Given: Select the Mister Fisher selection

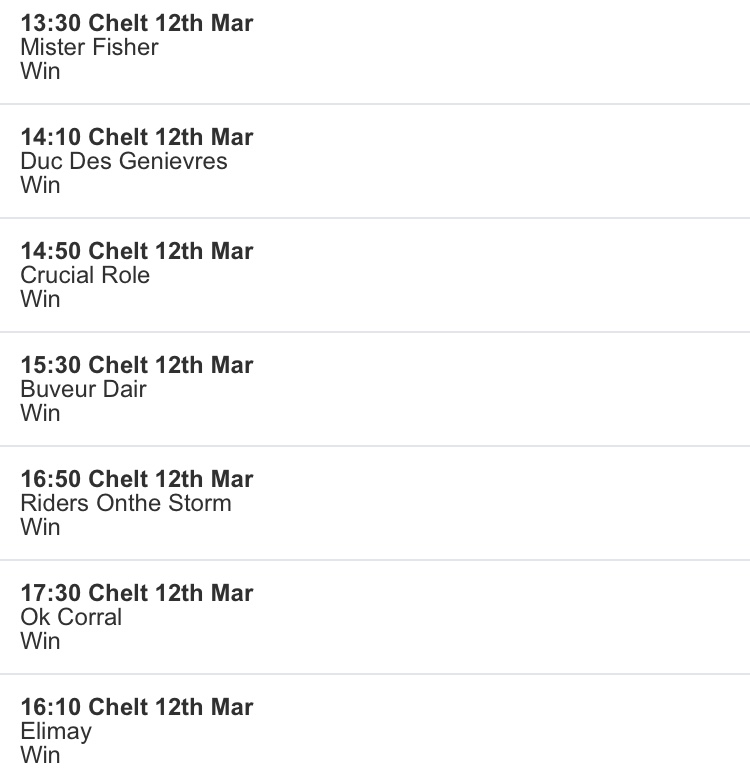Looking at the screenshot, I should pyautogui.click(x=89, y=47).
